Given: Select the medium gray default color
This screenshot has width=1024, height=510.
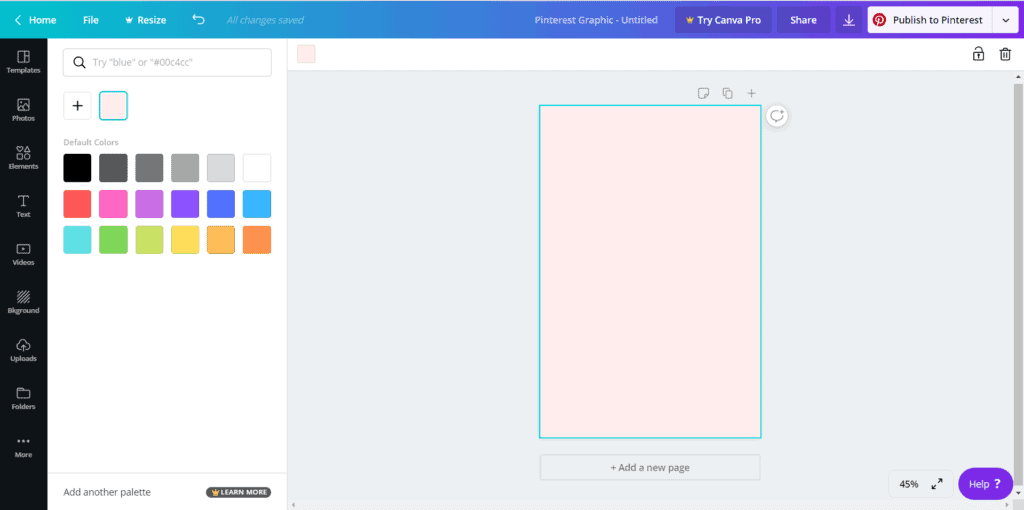Looking at the screenshot, I should (x=149, y=168).
